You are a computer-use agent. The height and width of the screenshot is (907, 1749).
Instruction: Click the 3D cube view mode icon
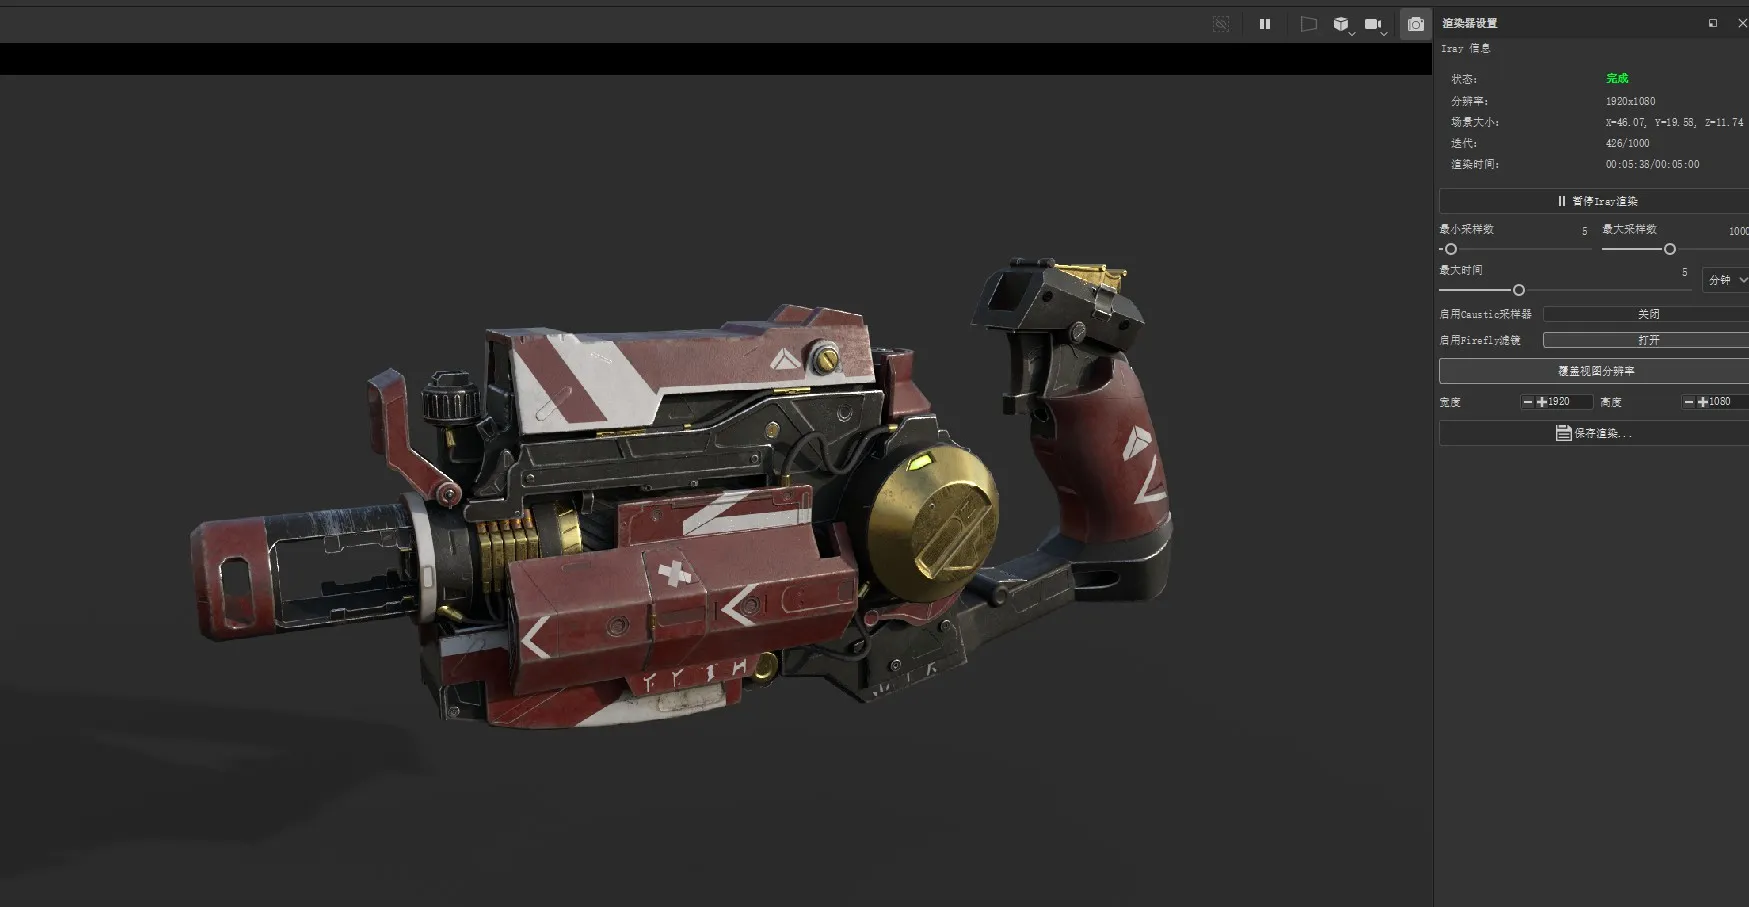(x=1341, y=24)
